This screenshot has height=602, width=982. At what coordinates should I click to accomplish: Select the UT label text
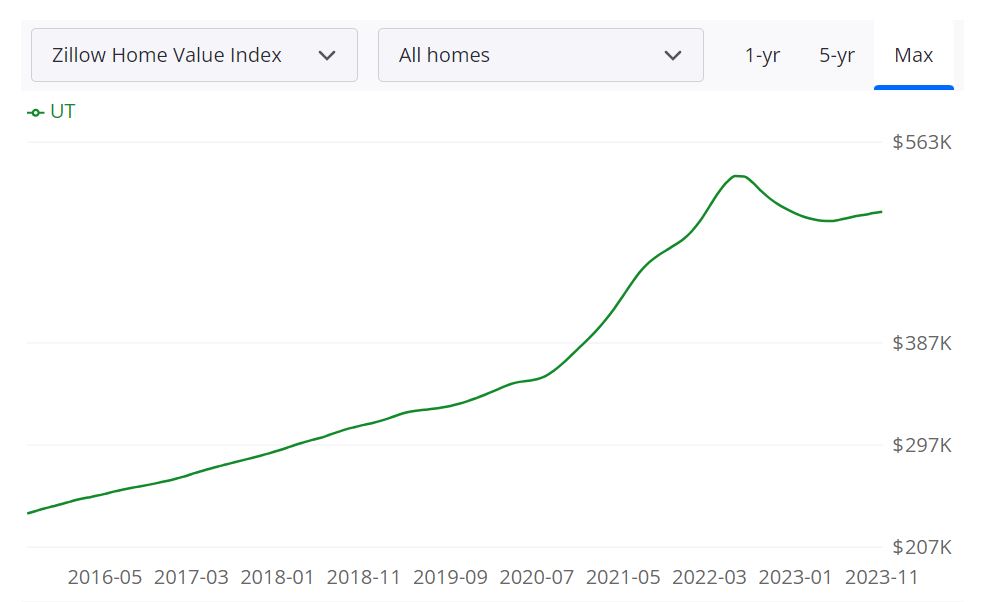tap(62, 111)
